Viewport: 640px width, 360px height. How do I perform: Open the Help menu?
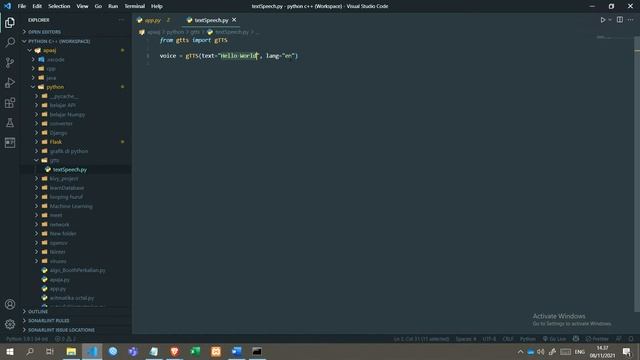157,6
